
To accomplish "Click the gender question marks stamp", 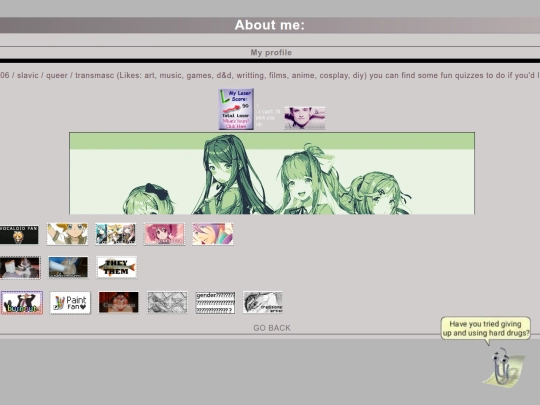I will click(215, 302).
